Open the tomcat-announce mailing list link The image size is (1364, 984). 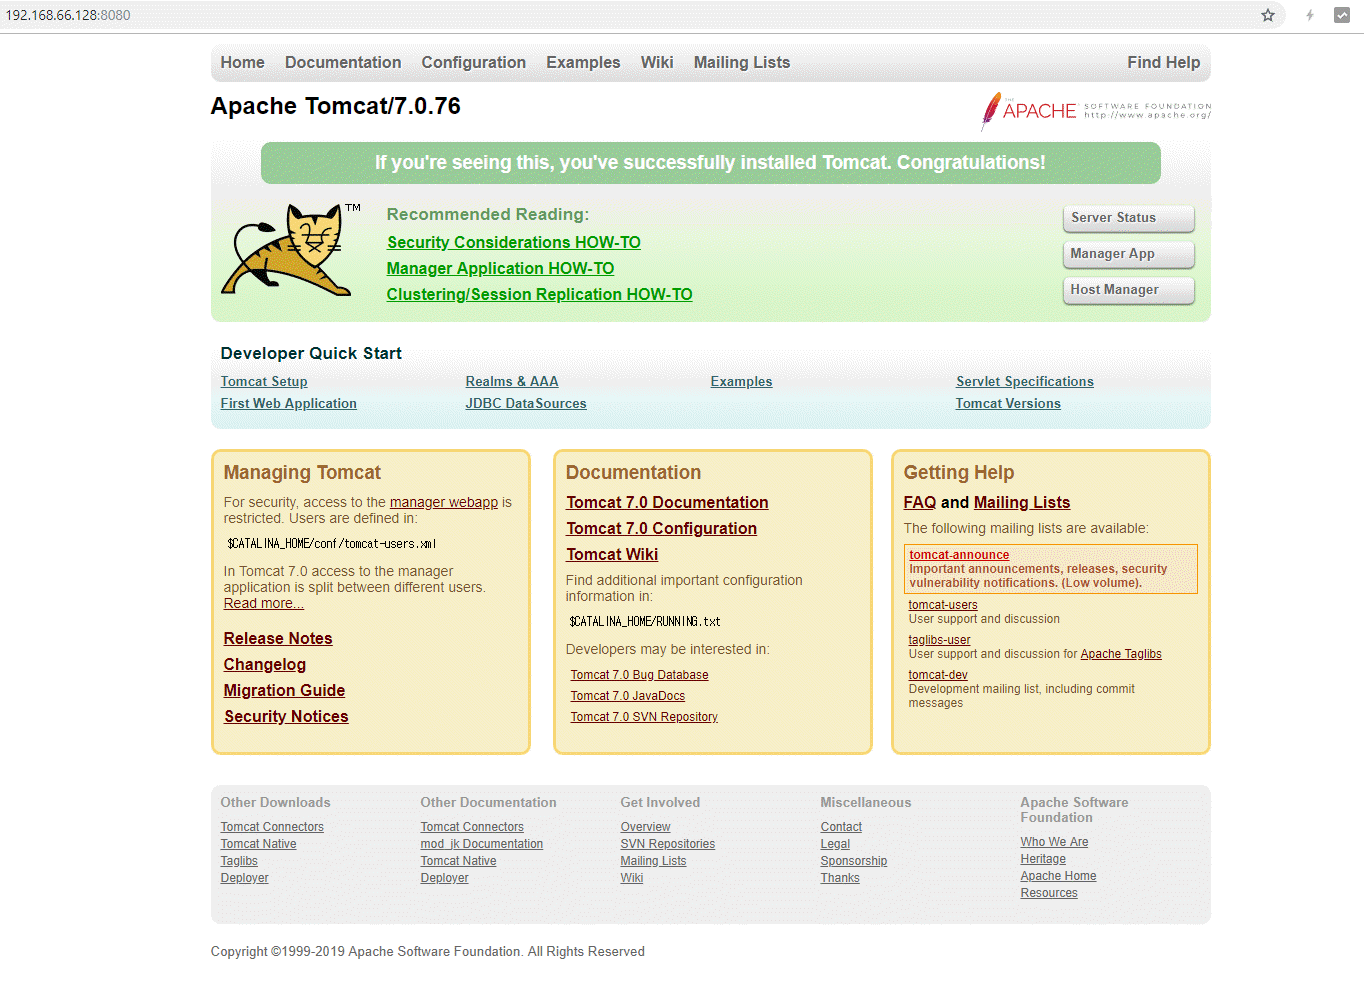tap(959, 555)
